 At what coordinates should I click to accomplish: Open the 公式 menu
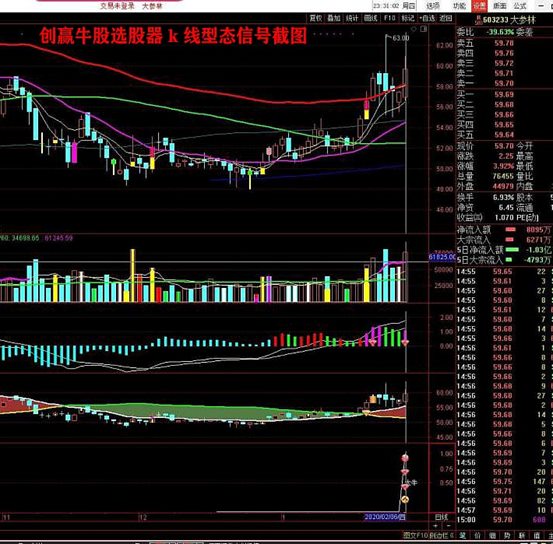(x=520, y=6)
